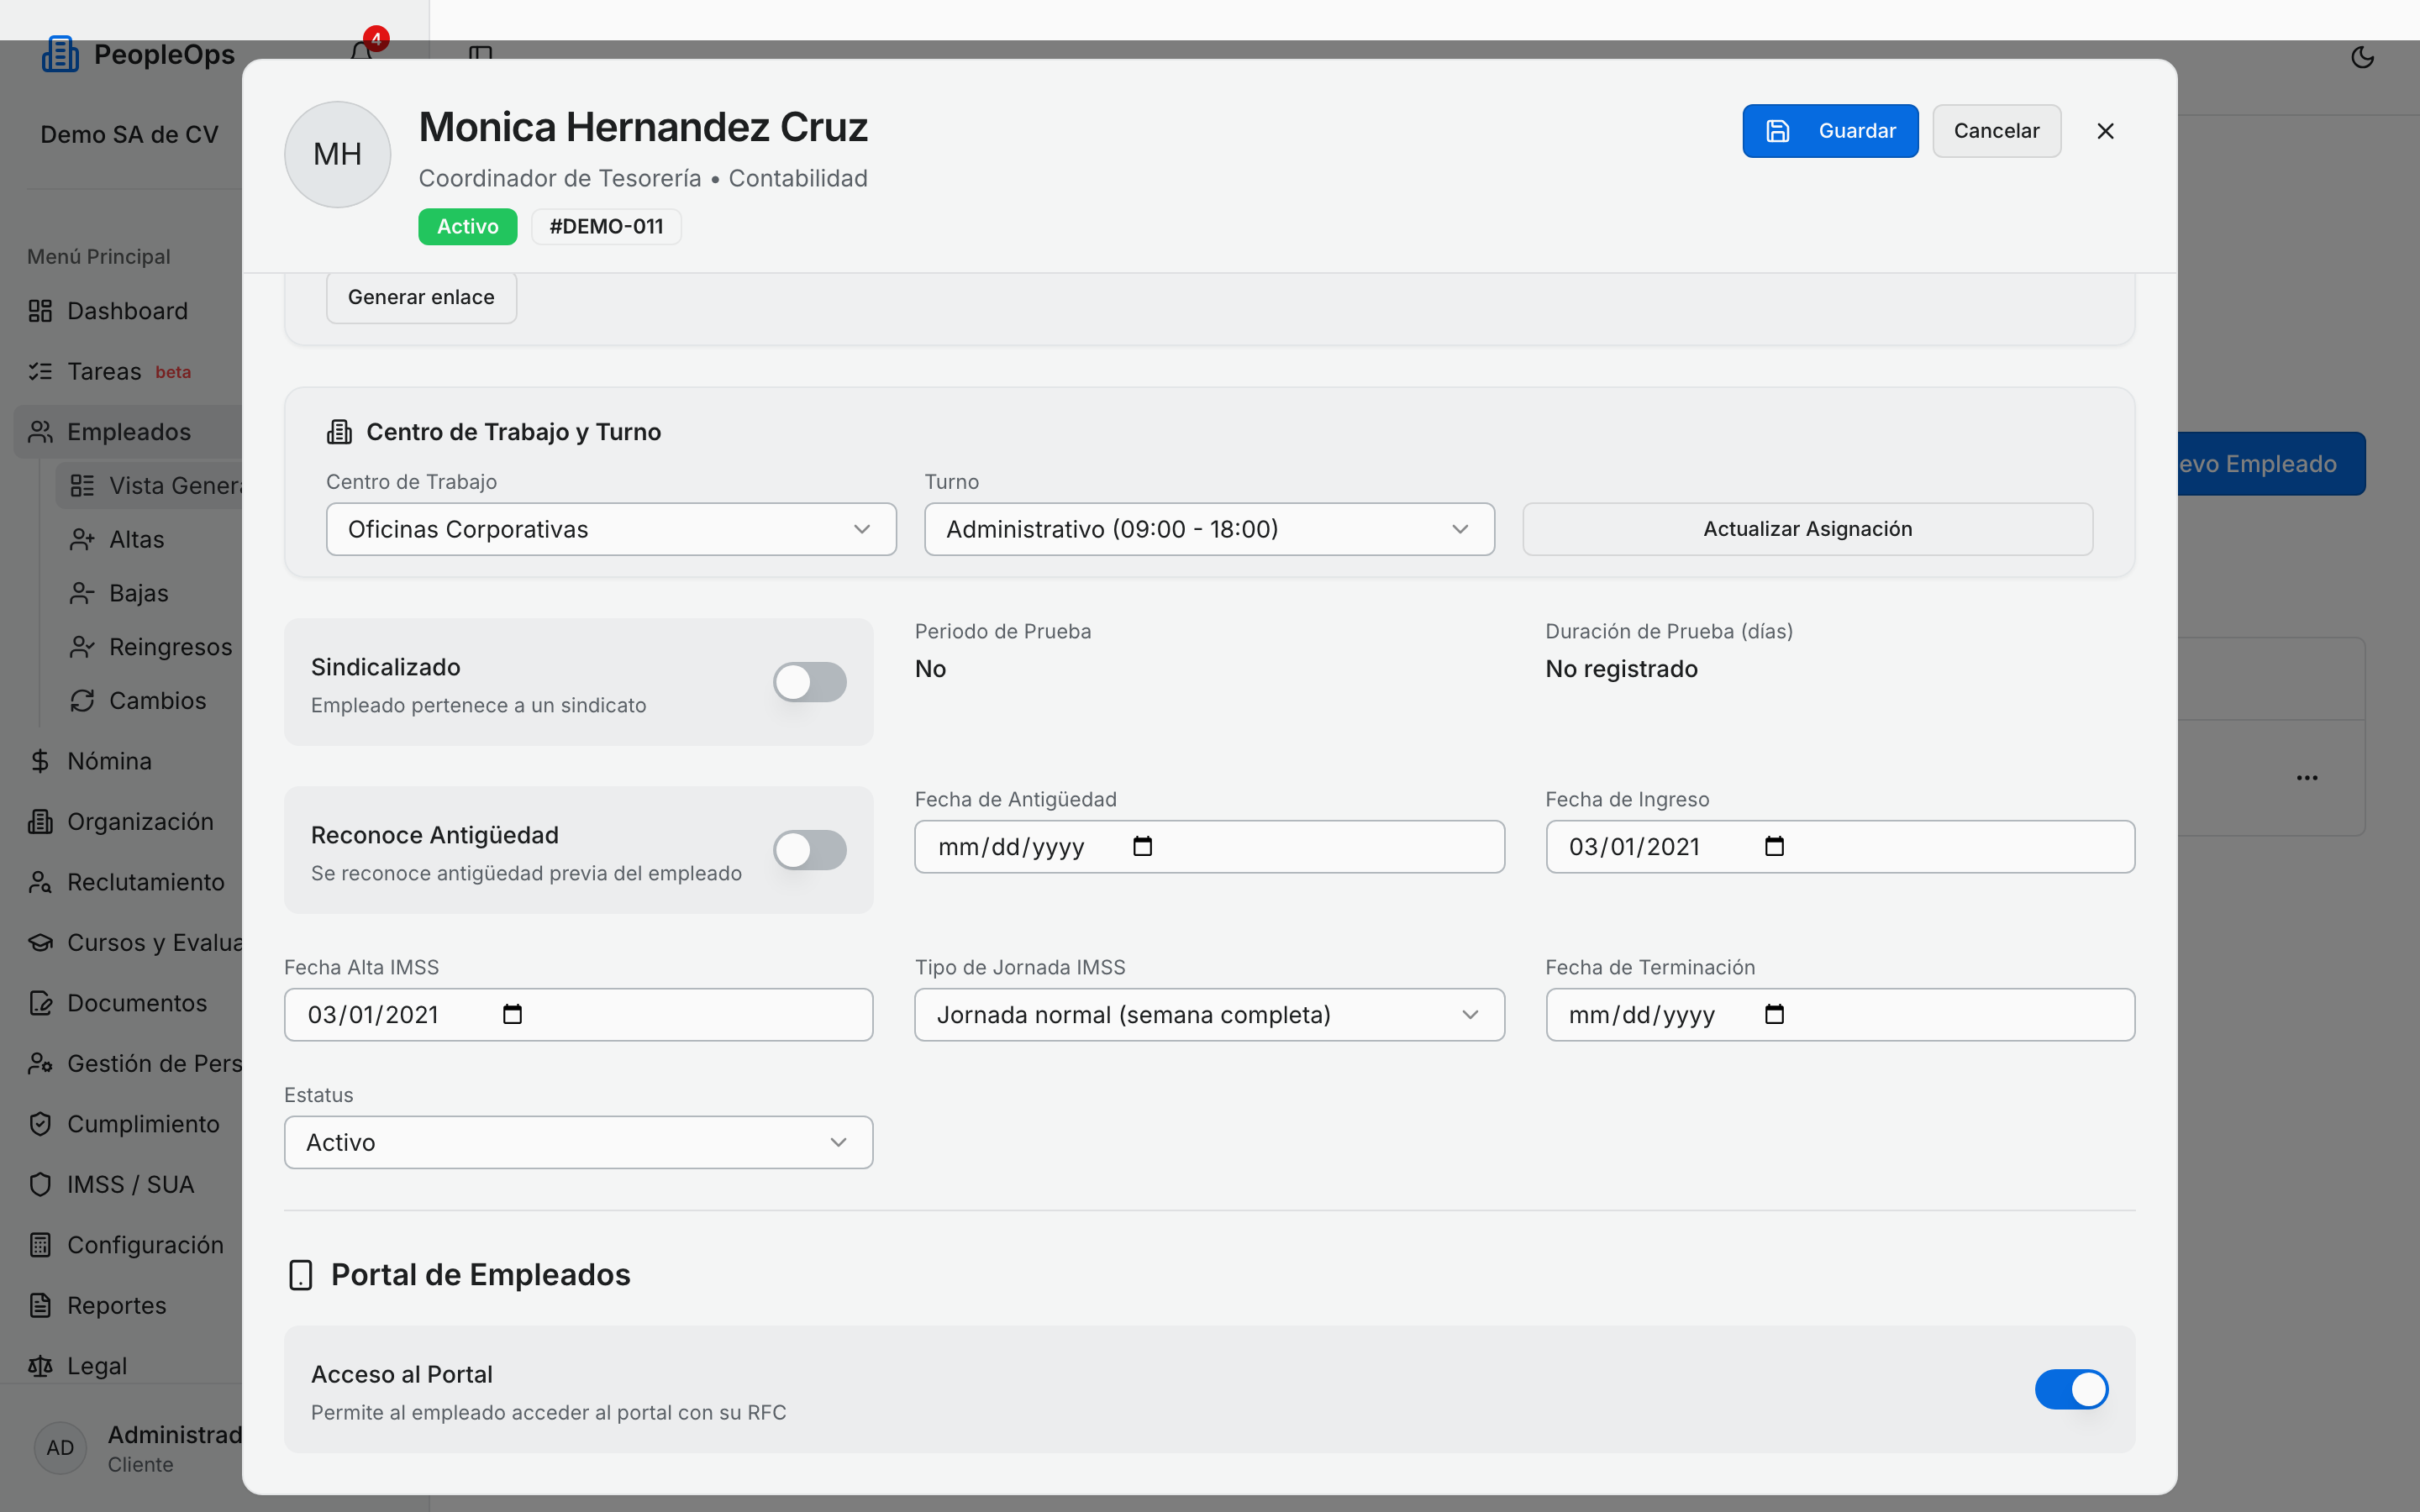This screenshot has height=1512, width=2420.
Task: Click the PeopleOps logo icon
Action: coord(60,54)
